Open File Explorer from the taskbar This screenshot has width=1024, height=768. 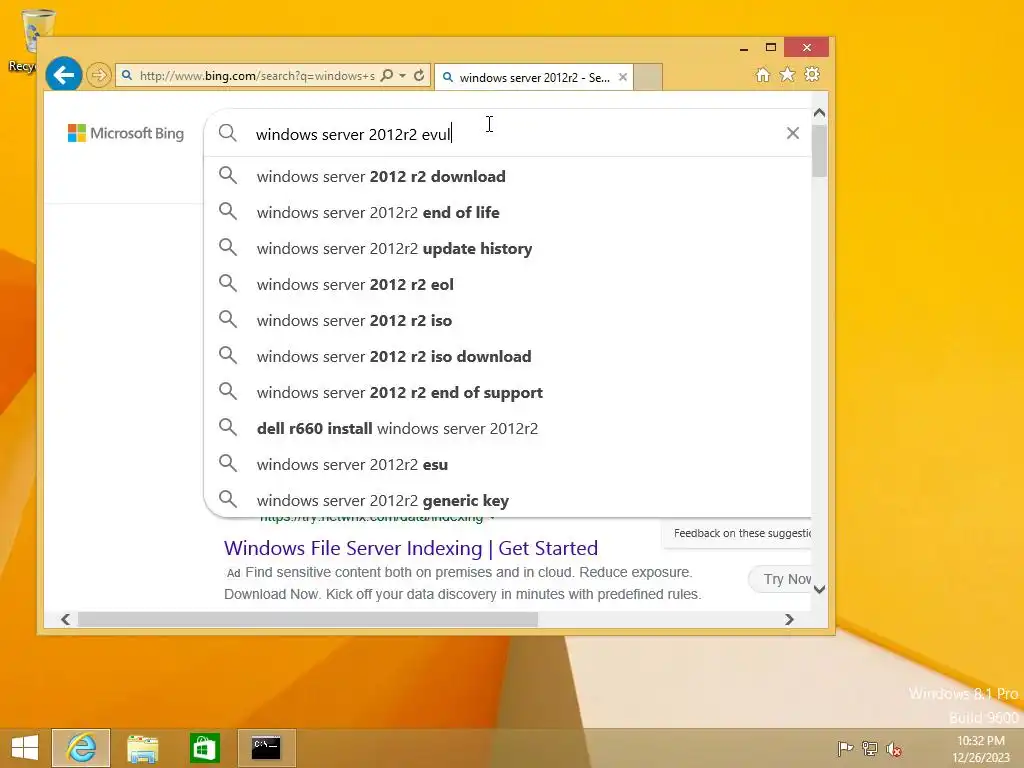[x=142, y=748]
